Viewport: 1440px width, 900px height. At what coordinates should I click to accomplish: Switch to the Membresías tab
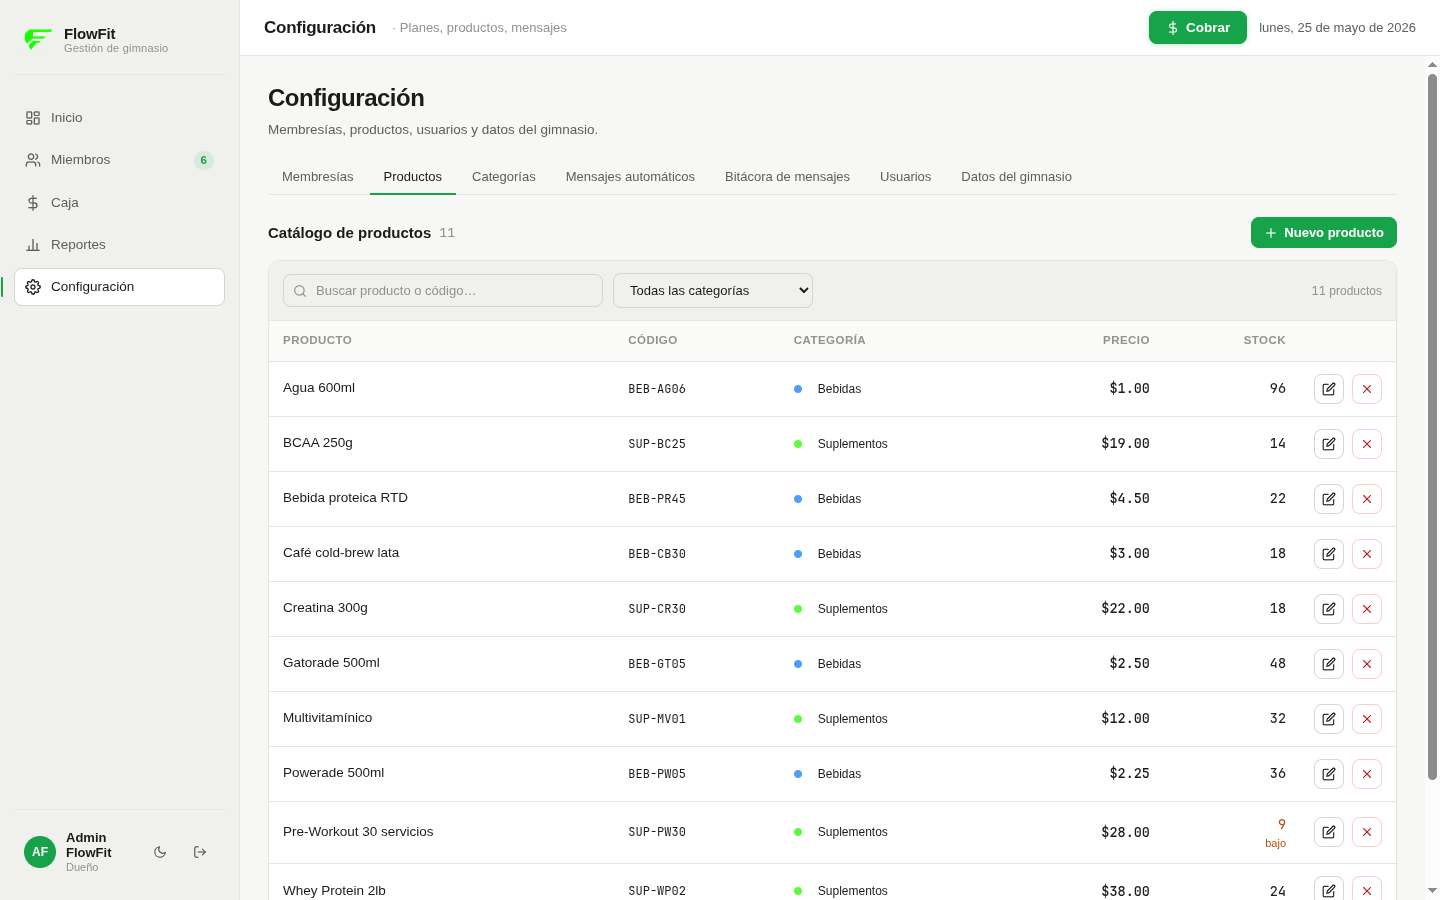(x=318, y=177)
